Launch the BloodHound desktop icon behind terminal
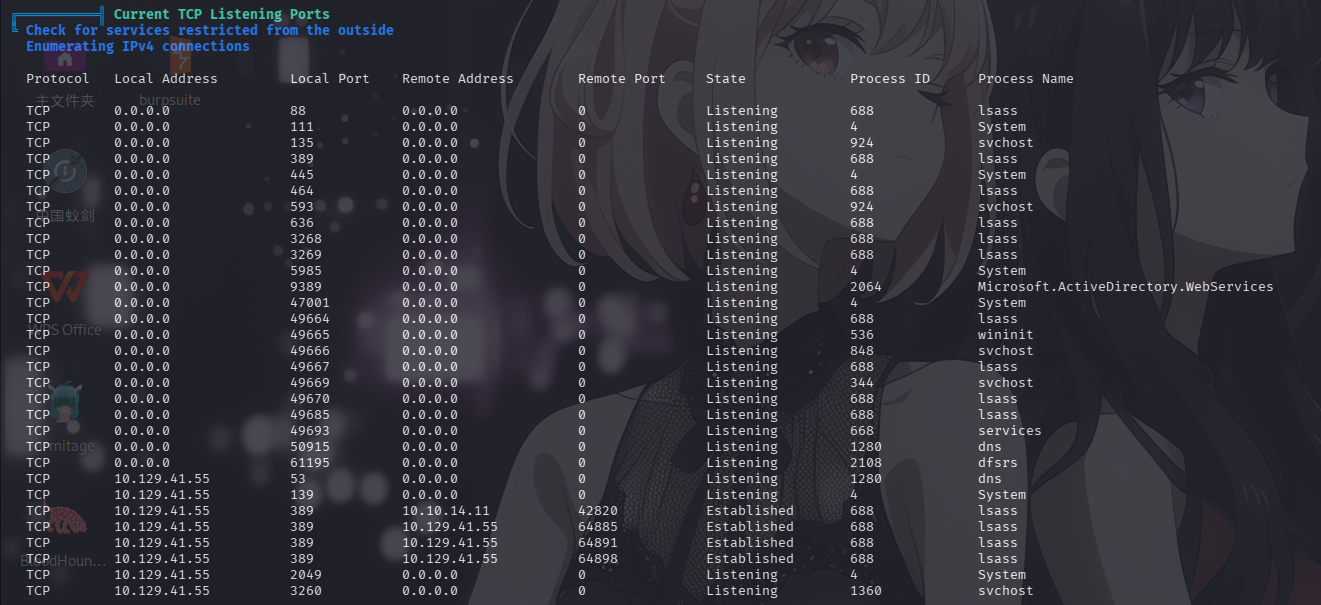The image size is (1321, 605). click(x=64, y=534)
